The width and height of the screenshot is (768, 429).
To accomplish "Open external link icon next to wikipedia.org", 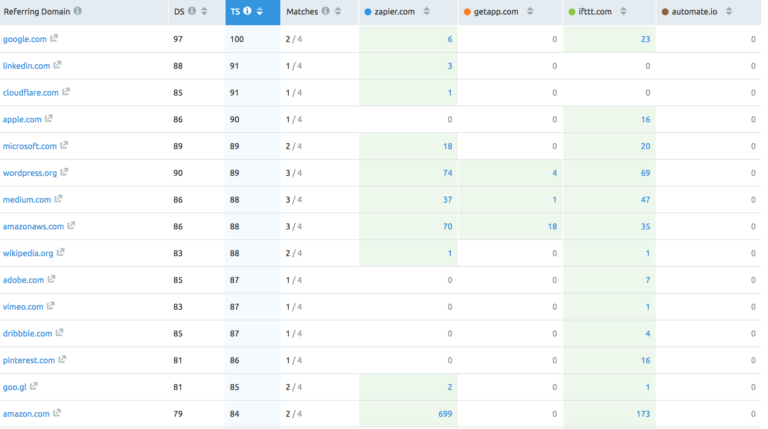I will [61, 252].
